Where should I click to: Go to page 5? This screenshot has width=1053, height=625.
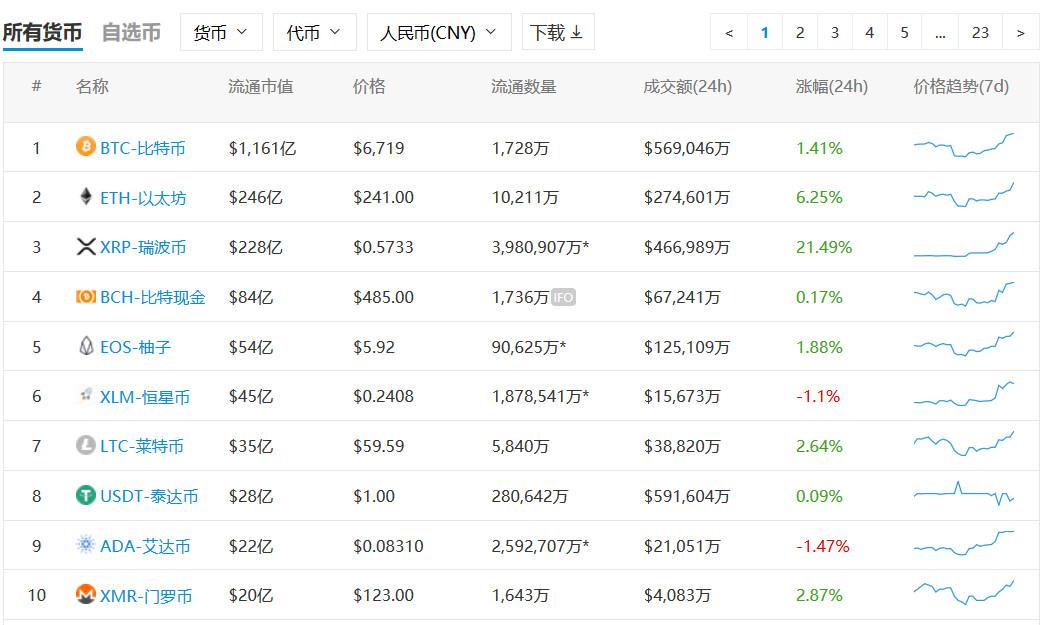905,32
